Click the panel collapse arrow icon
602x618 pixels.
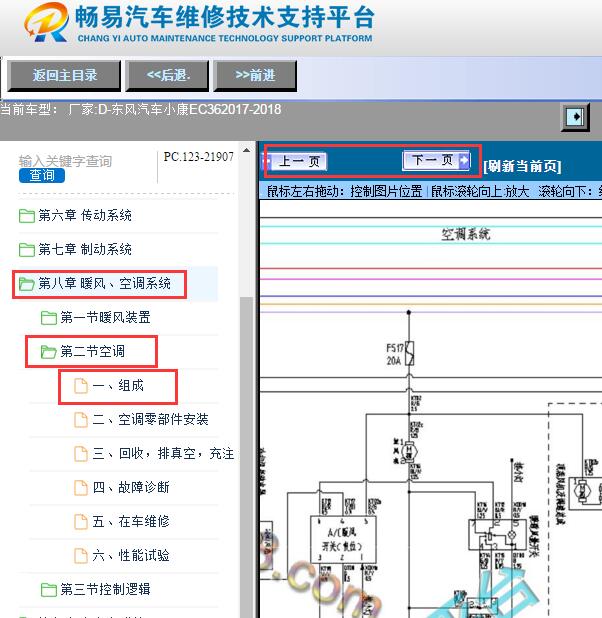point(575,117)
